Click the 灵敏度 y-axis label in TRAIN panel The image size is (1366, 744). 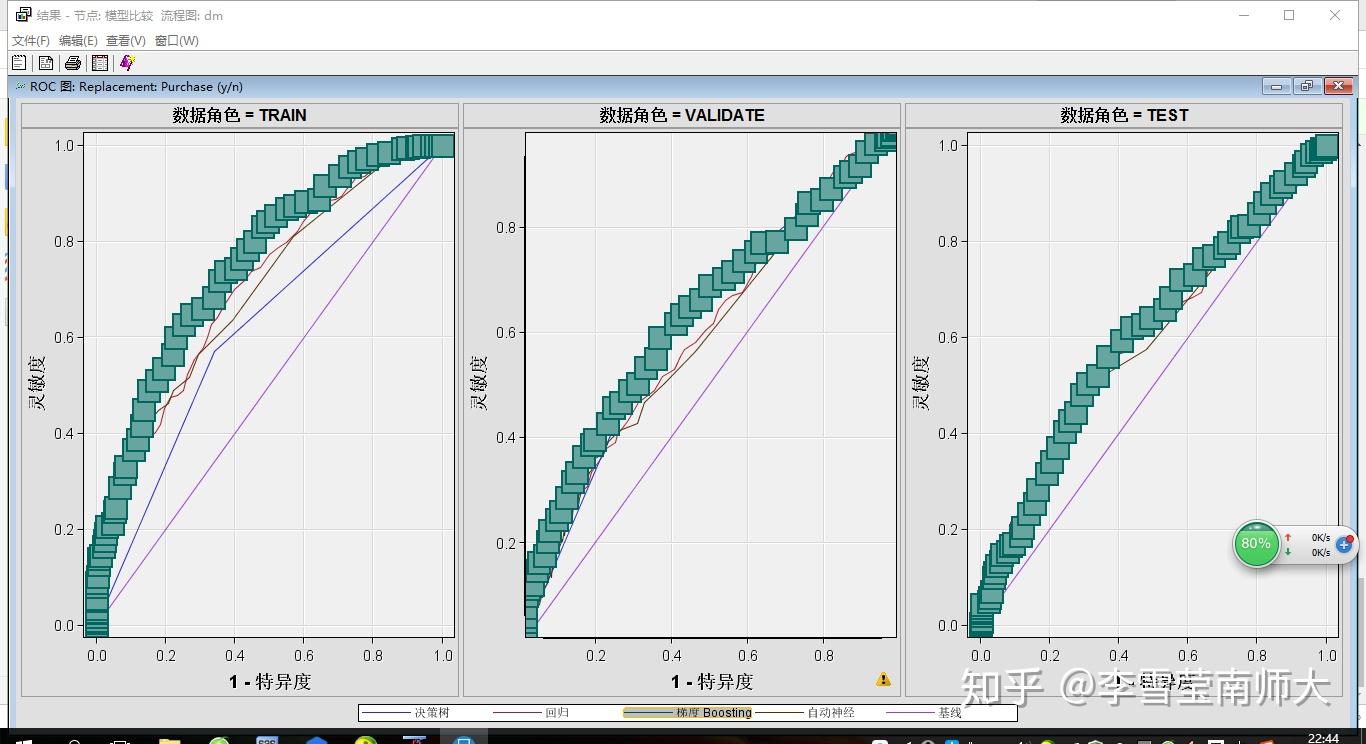(x=37, y=384)
